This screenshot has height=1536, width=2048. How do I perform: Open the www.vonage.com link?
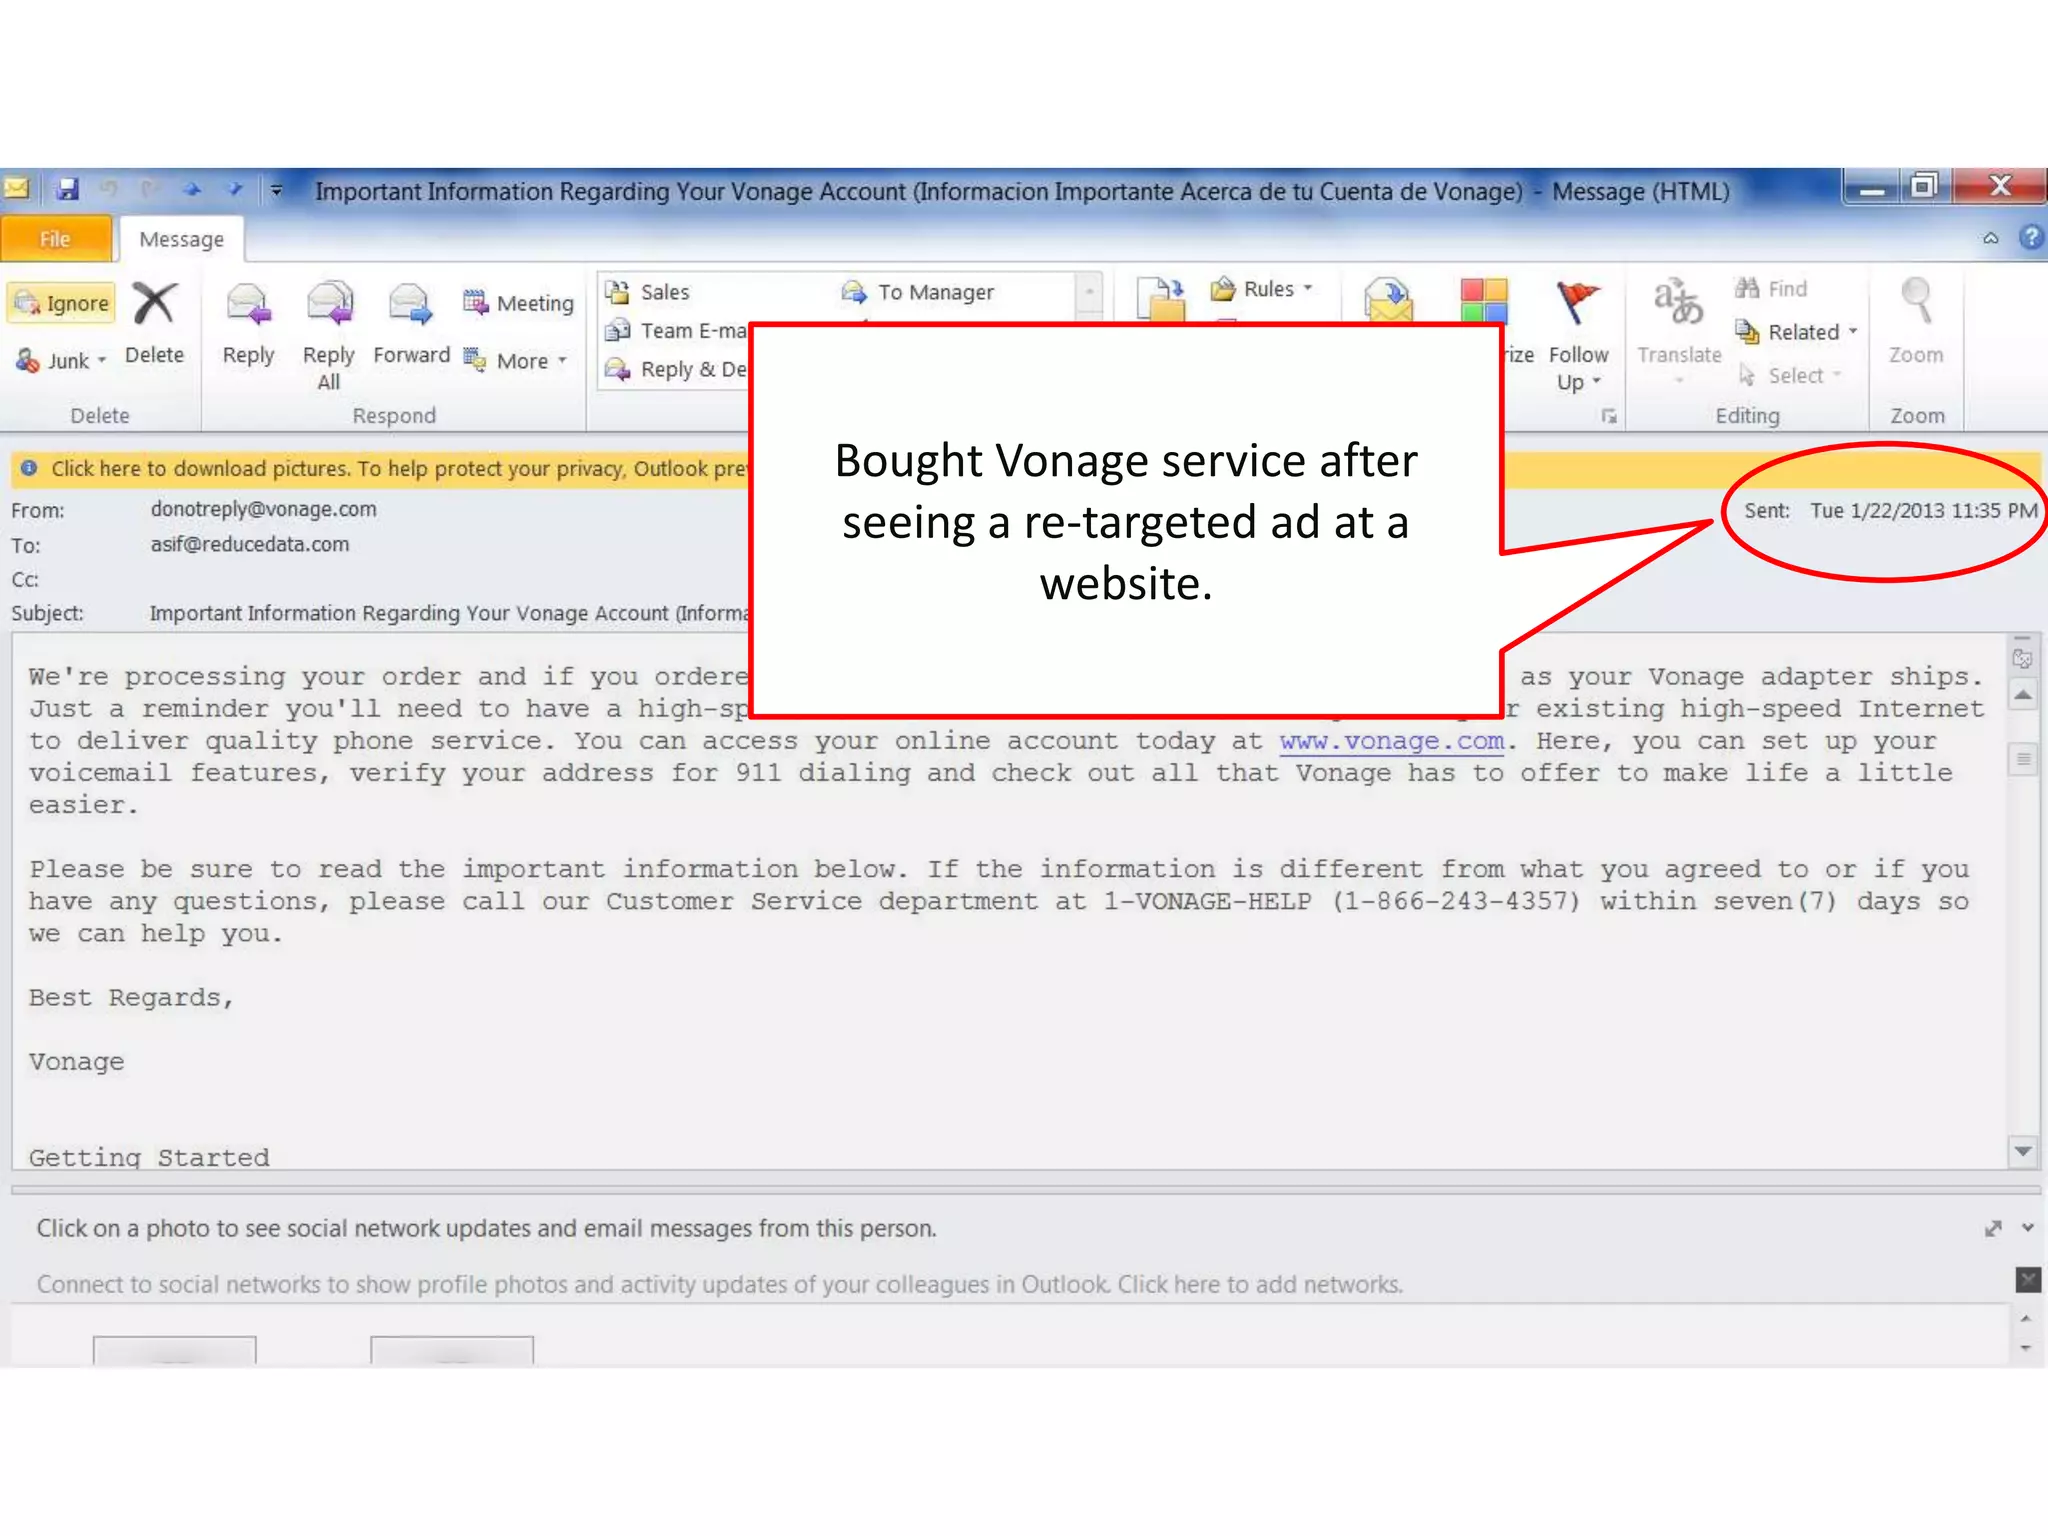[x=1391, y=741]
